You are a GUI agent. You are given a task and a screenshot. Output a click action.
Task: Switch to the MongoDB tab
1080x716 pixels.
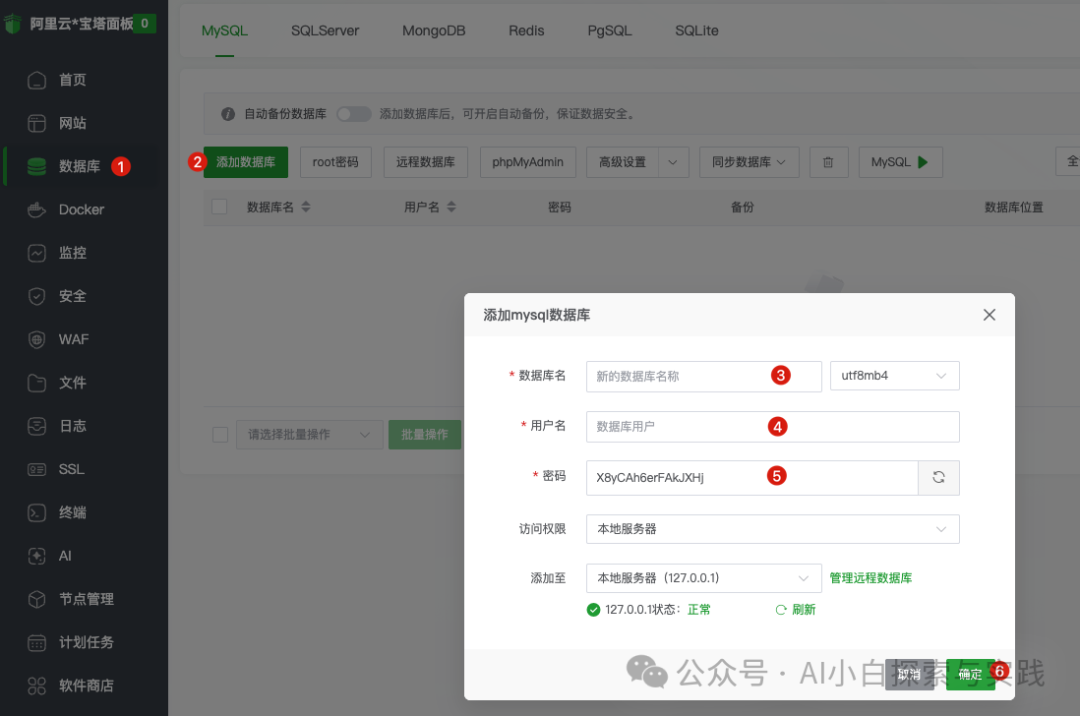434,31
